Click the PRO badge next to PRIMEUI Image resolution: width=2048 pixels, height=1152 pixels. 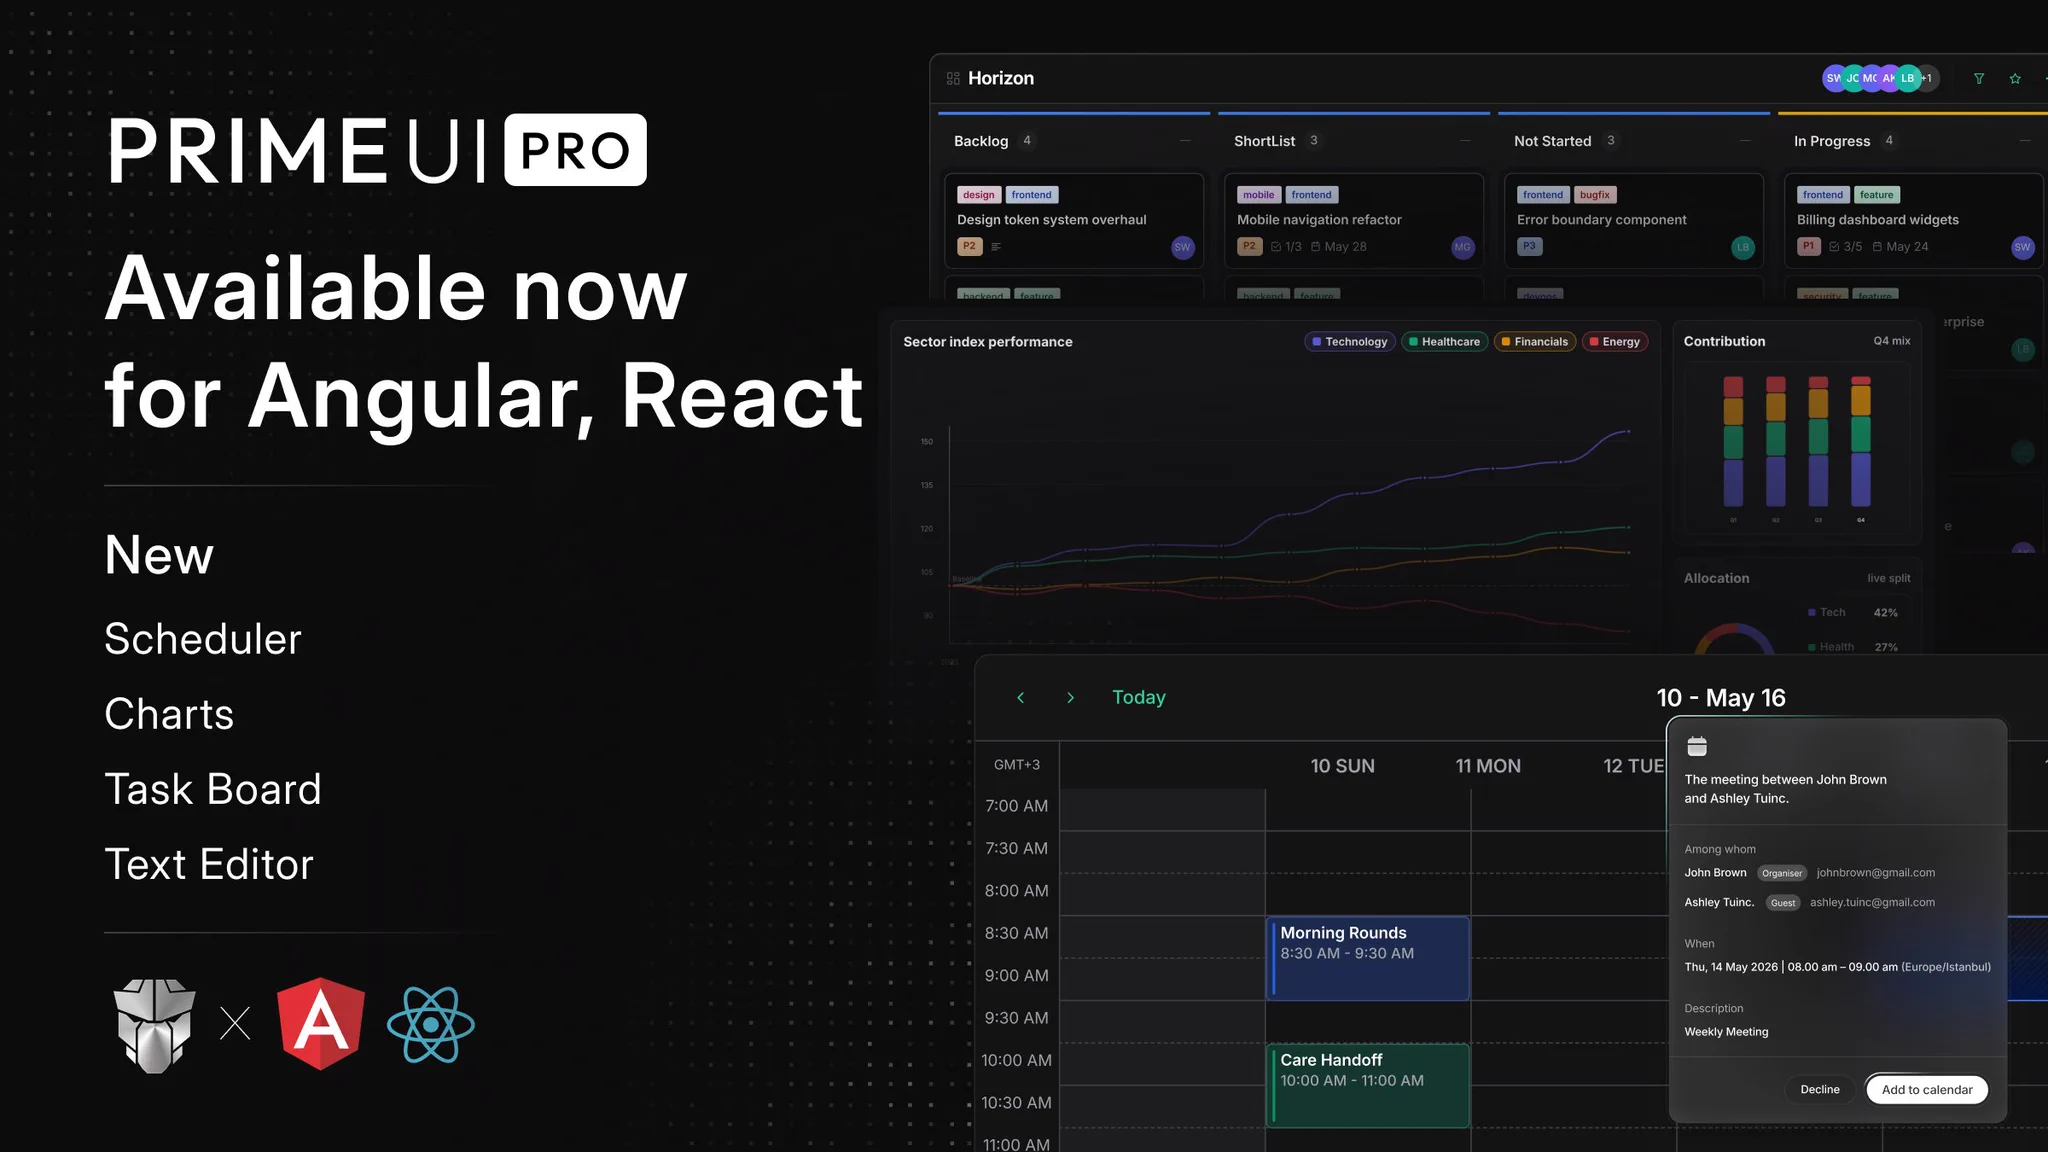click(575, 150)
